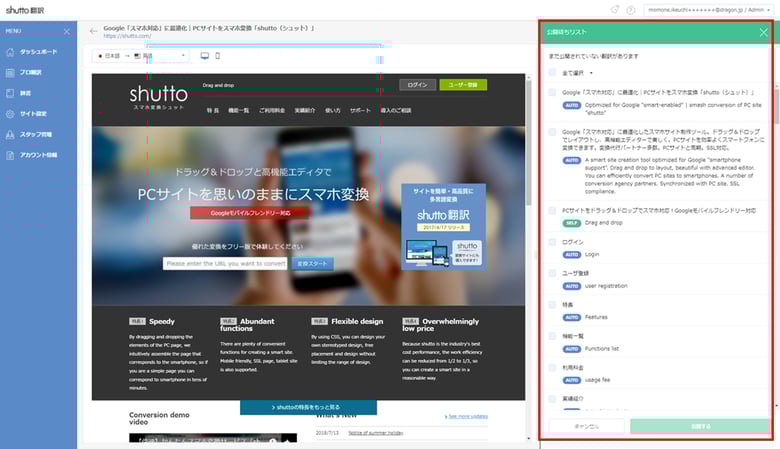Open the アカウント情報 menu item

38,155
